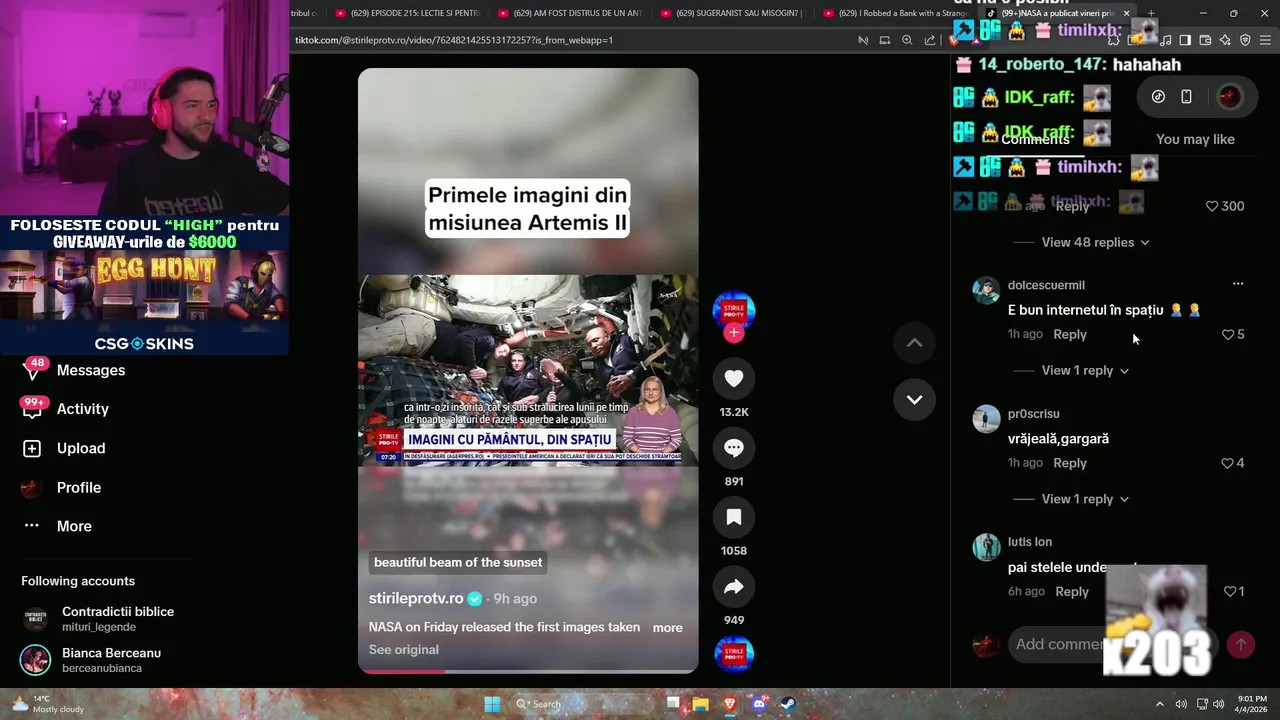Switch to the 'SUGERANIST SAU MISOGIN?' browser tab

(x=733, y=13)
